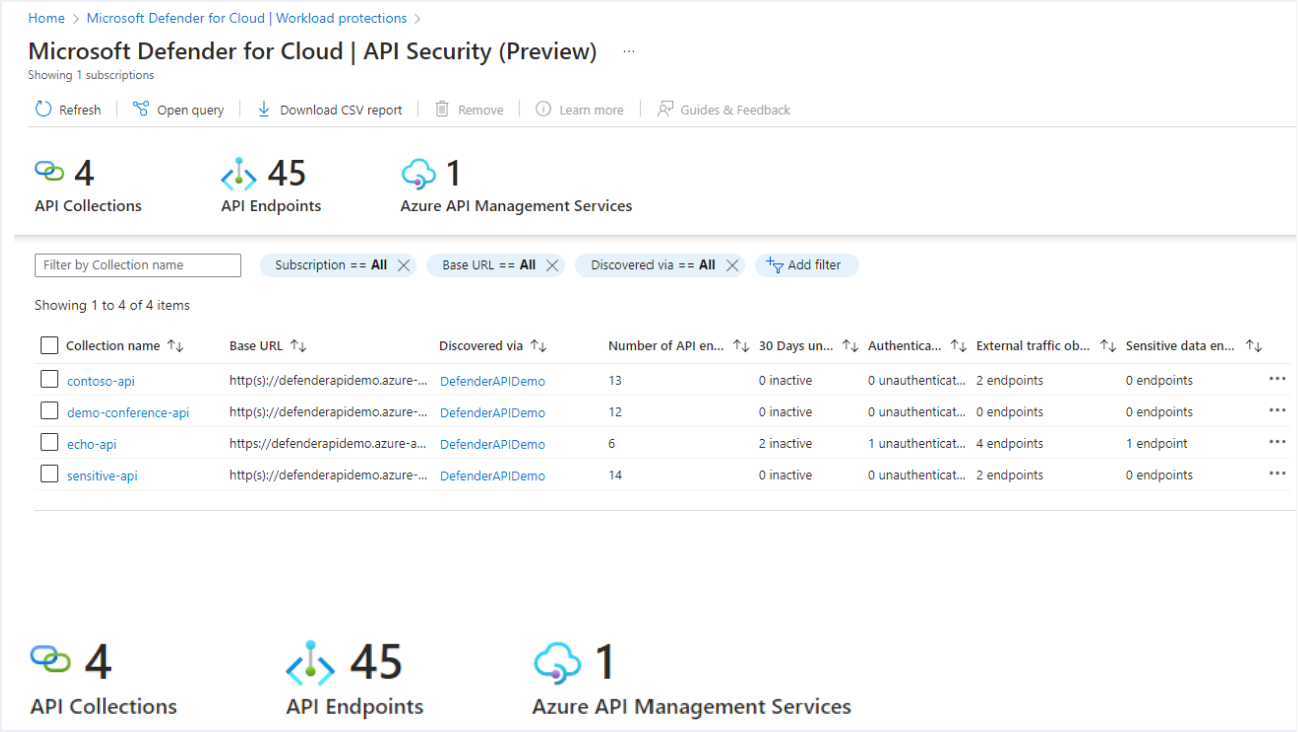Viewport: 1298px width, 732px height.
Task: Open more actions for contoso-api row
Action: 1277,379
